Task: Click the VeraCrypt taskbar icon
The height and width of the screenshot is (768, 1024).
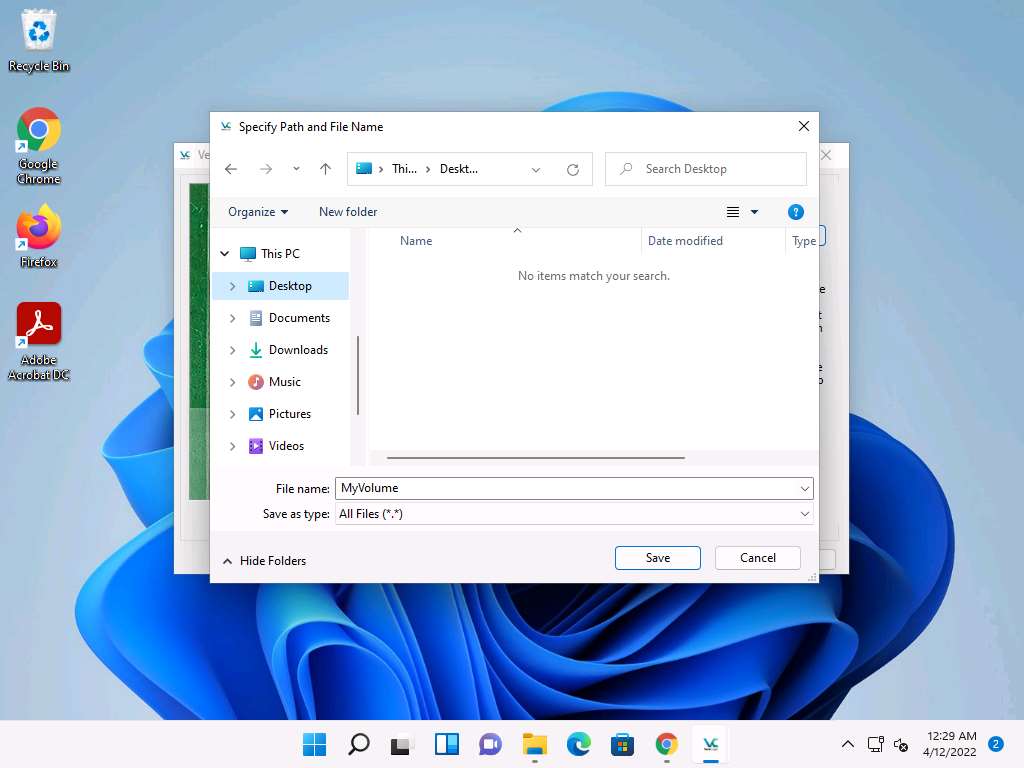Action: pos(711,744)
